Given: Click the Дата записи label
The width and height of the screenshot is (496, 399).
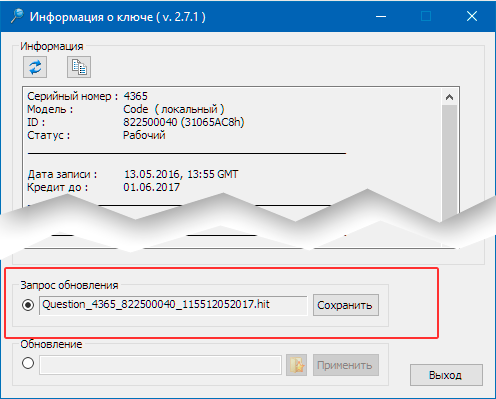Looking at the screenshot, I should [x=62, y=174].
